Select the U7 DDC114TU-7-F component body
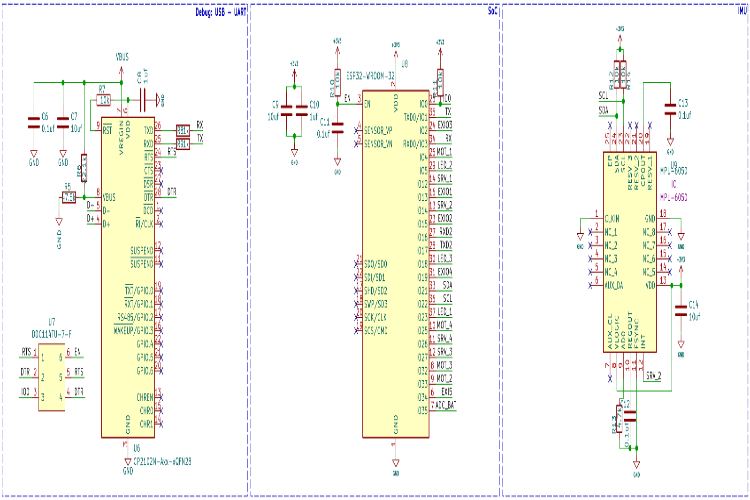Viewport: 750px width, 500px height. pos(52,378)
